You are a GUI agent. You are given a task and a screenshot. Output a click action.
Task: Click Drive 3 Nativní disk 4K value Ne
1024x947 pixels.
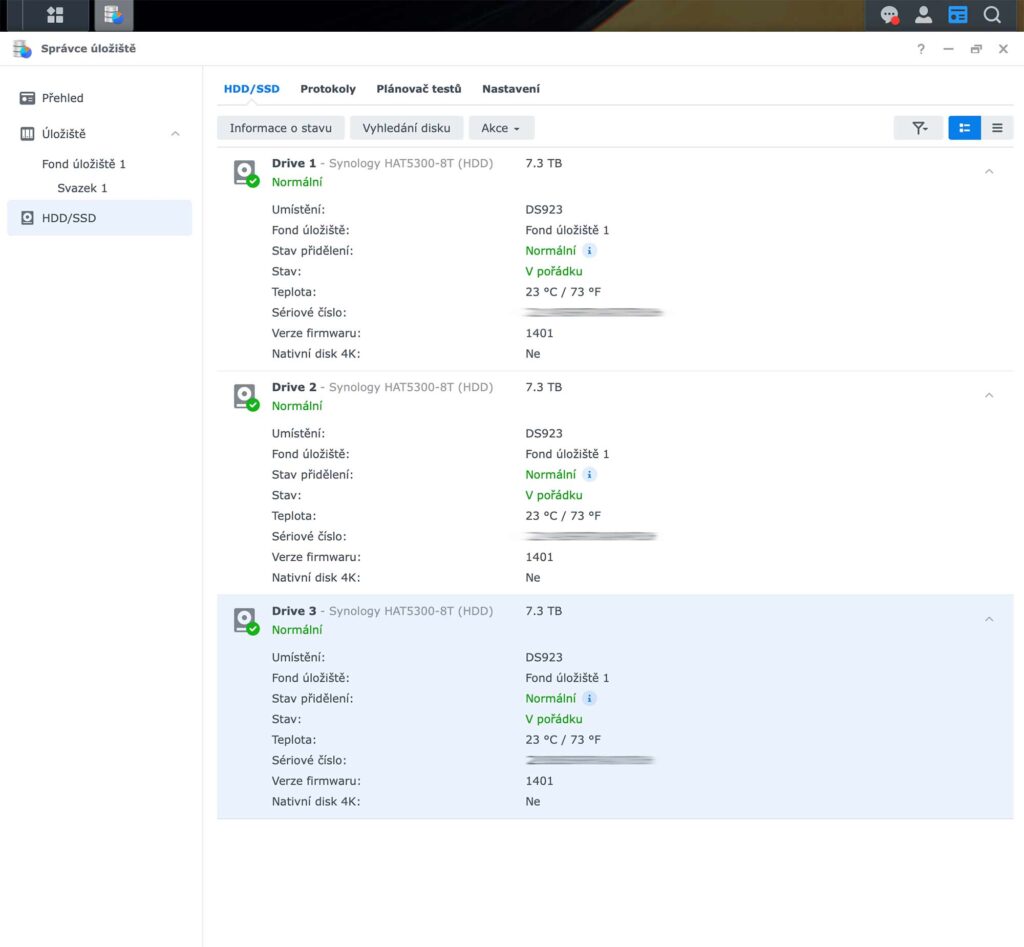[533, 801]
